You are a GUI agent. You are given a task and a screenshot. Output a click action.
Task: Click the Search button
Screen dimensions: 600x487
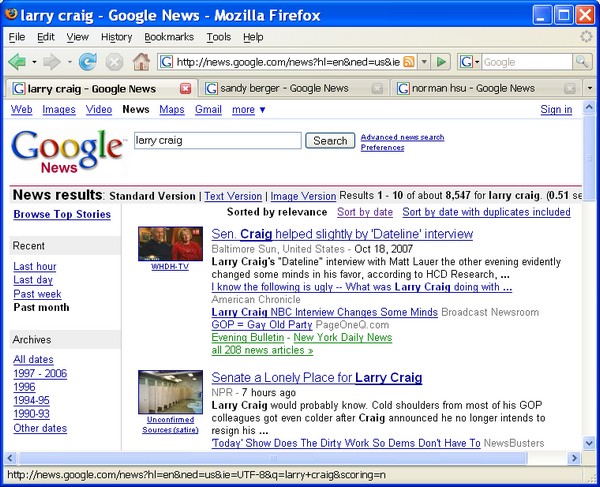coord(330,141)
